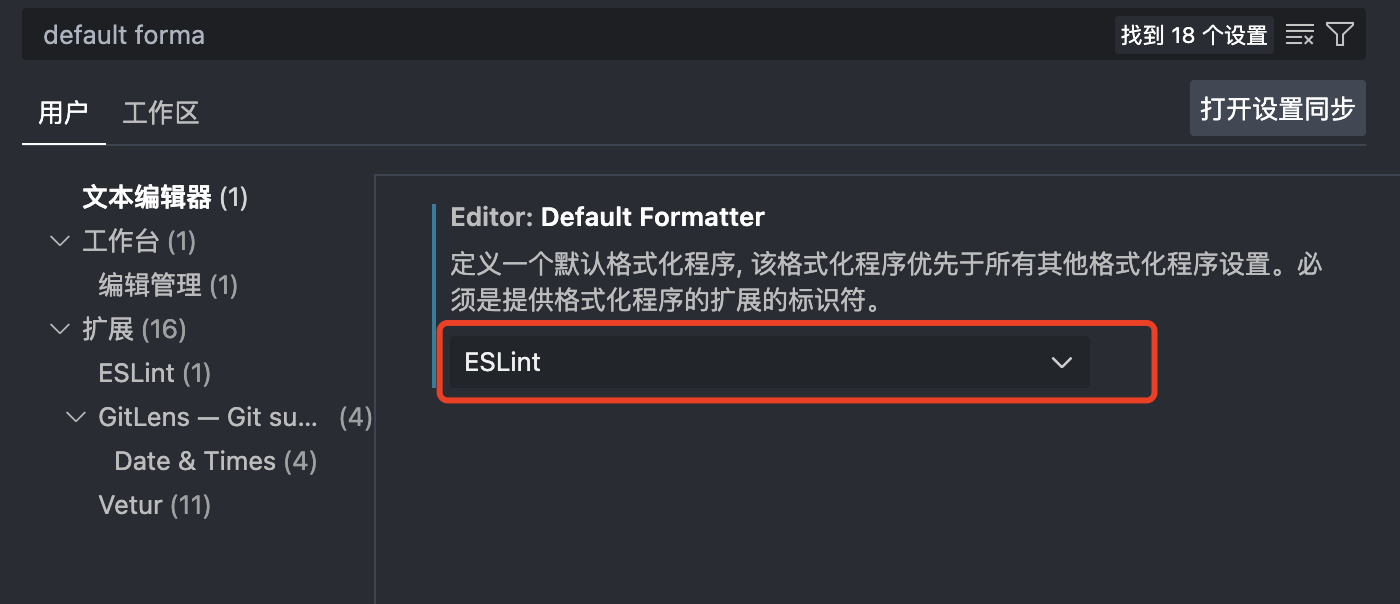Click the 找到 18 个设置 results badge
The width and height of the screenshot is (1400, 604).
(x=1193, y=34)
